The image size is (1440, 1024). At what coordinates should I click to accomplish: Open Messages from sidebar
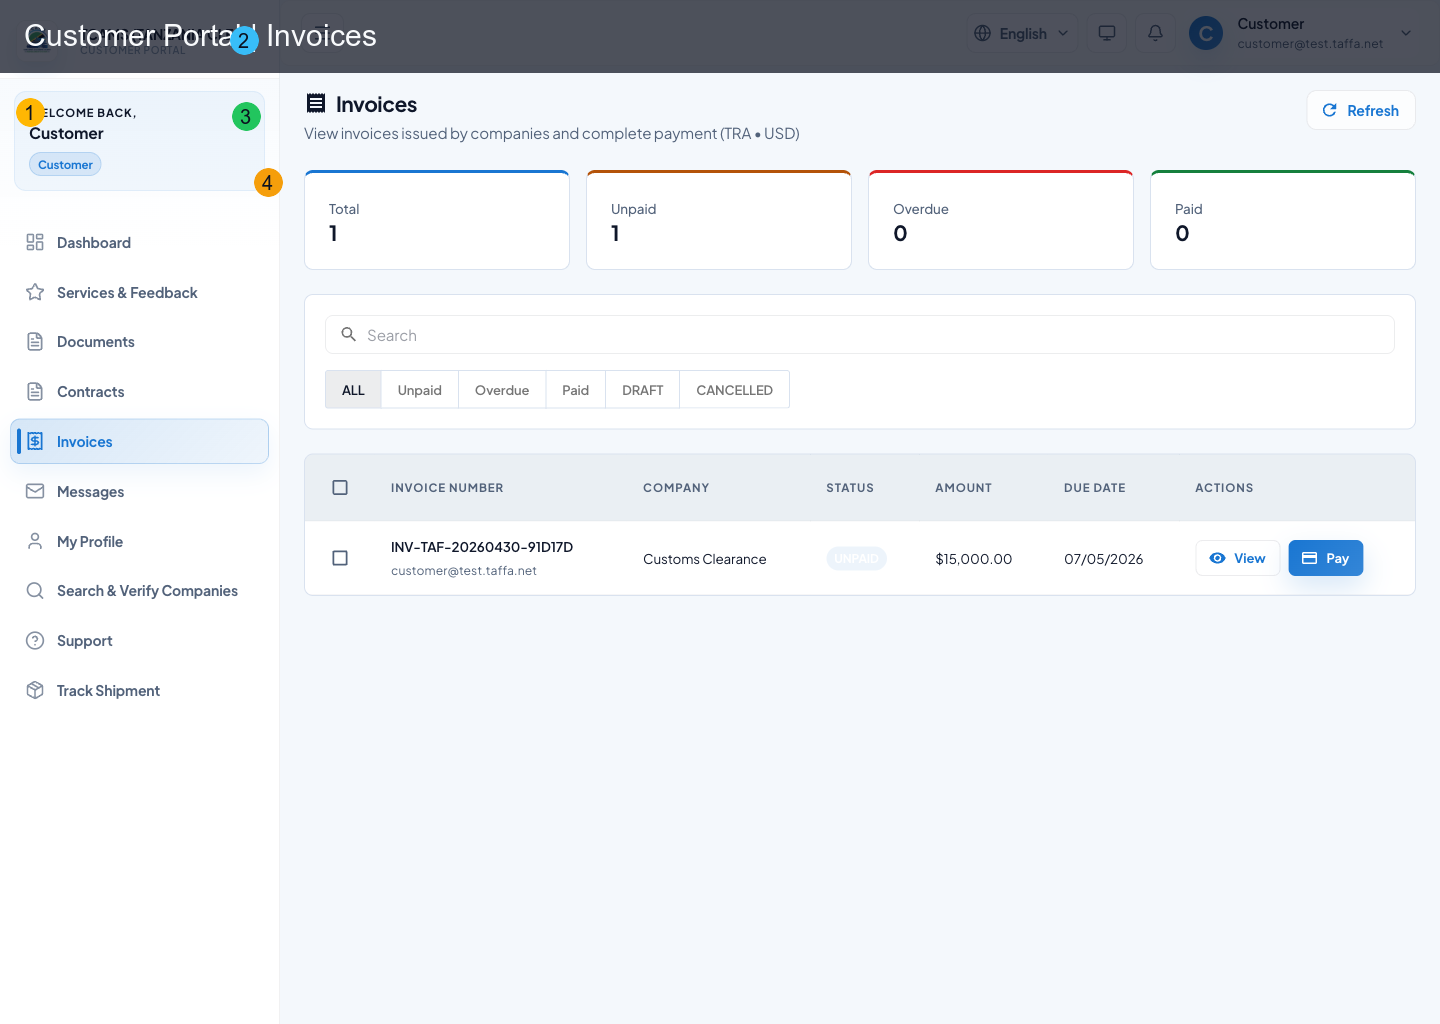[x=139, y=491]
